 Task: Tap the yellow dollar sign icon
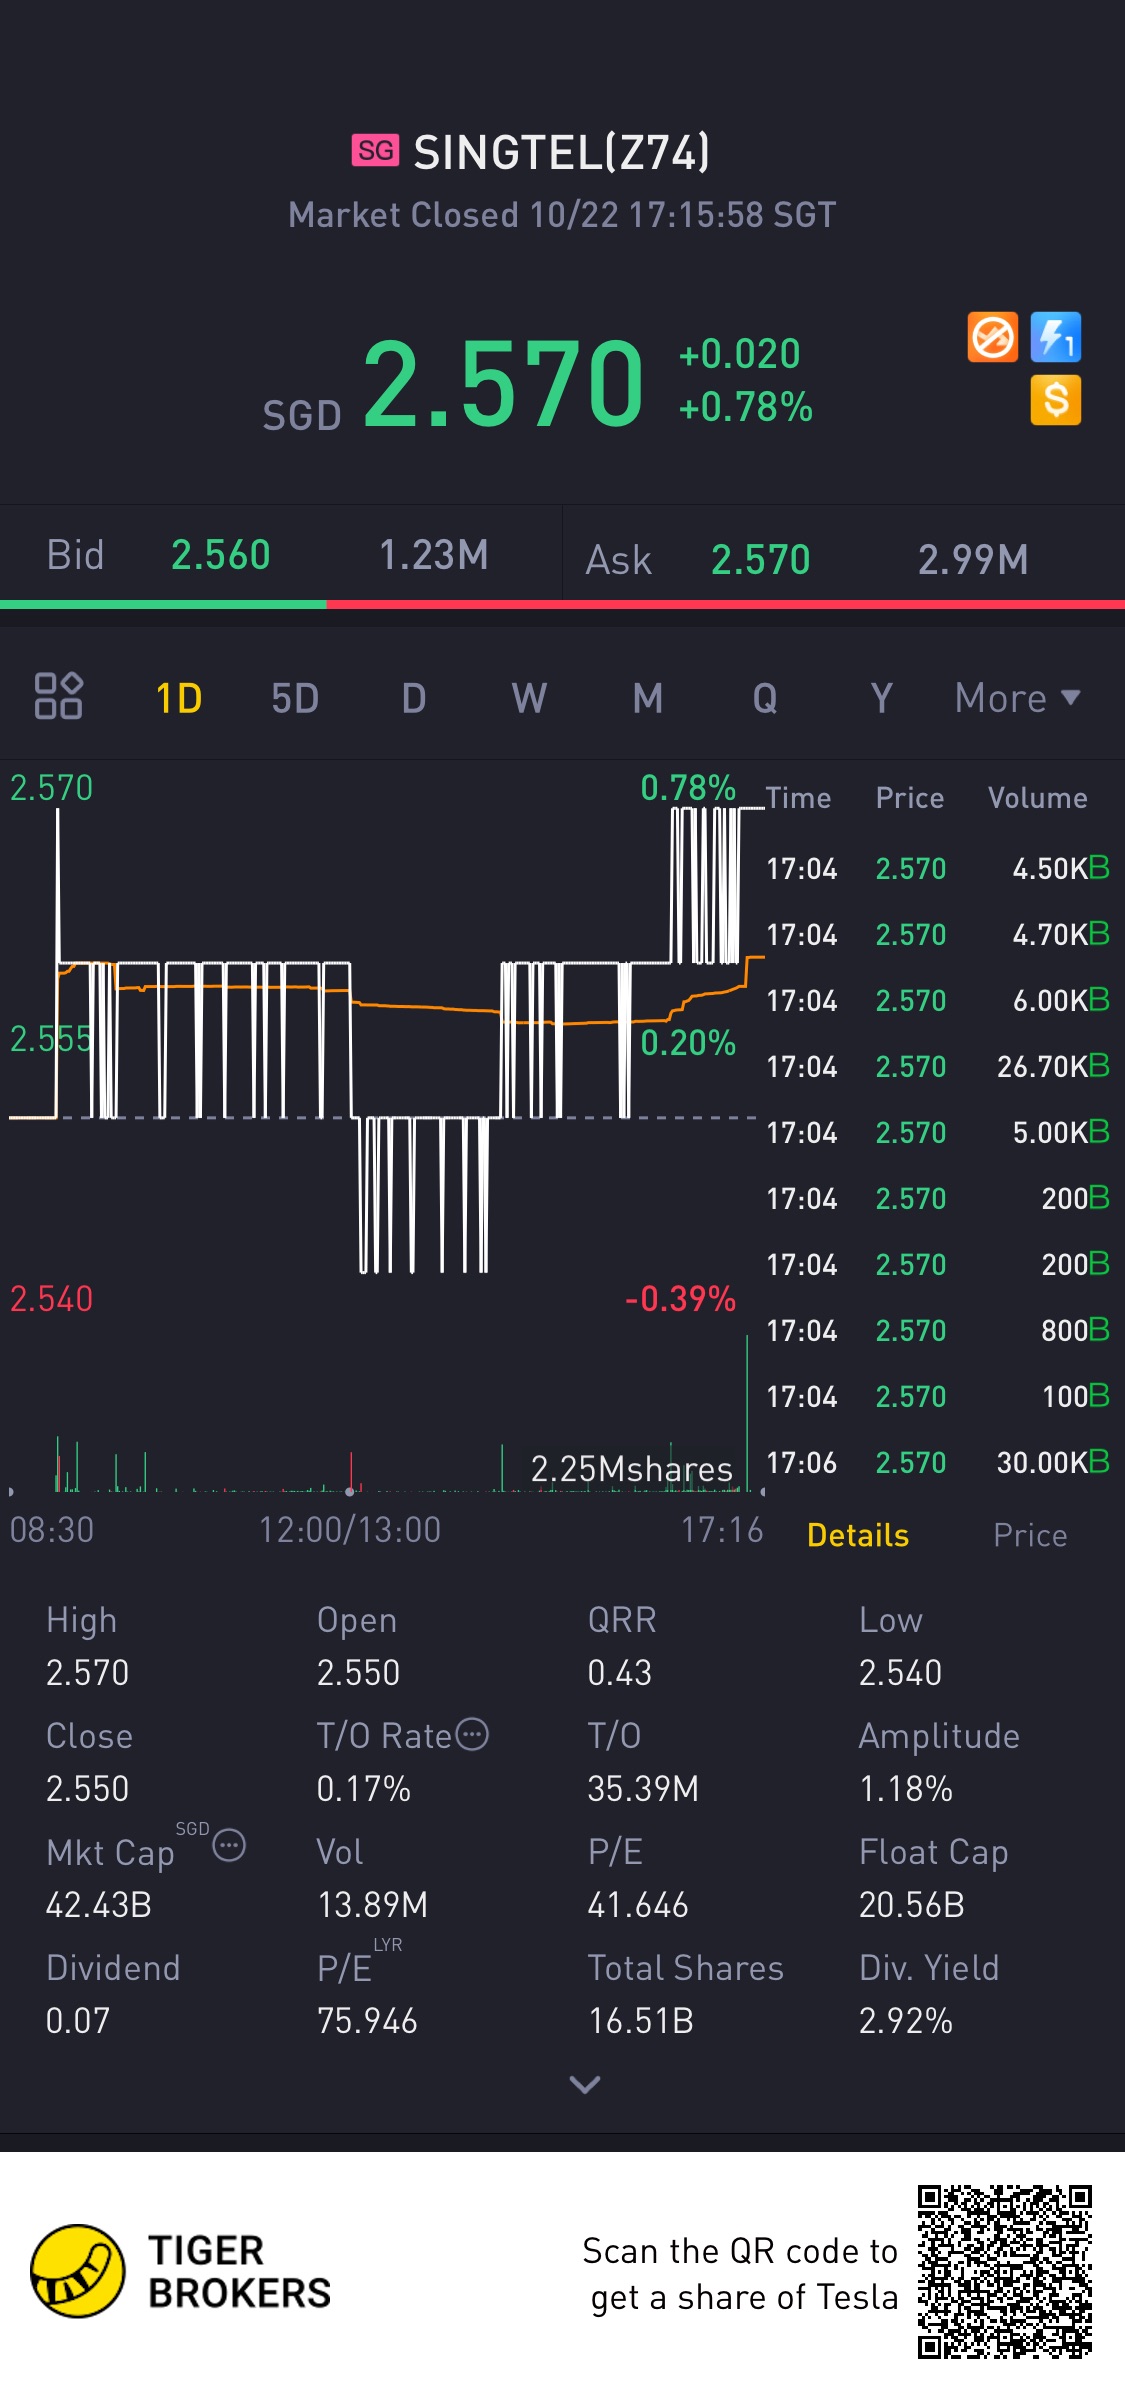1056,400
